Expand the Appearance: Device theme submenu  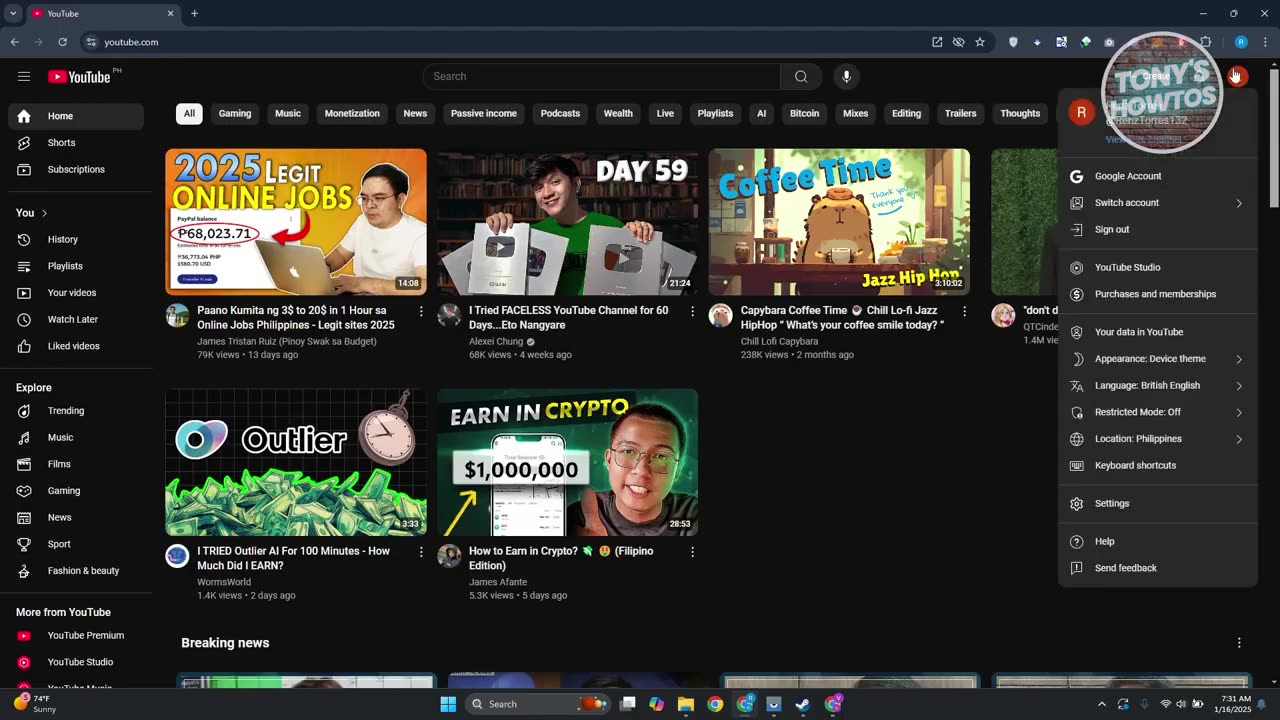click(x=1157, y=359)
